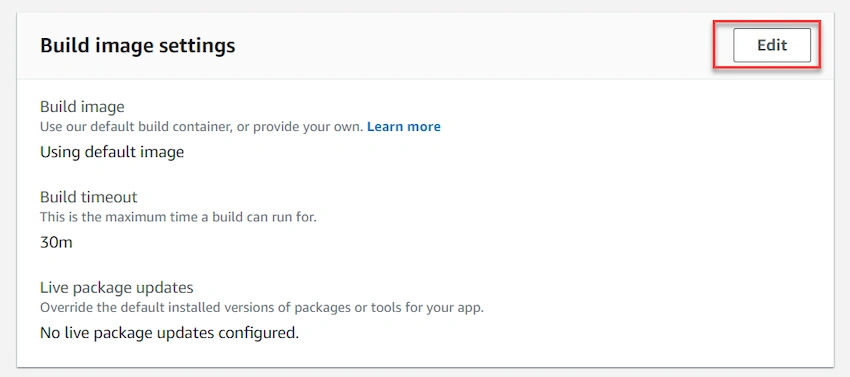Open the Learn more link
850x377 pixels.
[404, 127]
